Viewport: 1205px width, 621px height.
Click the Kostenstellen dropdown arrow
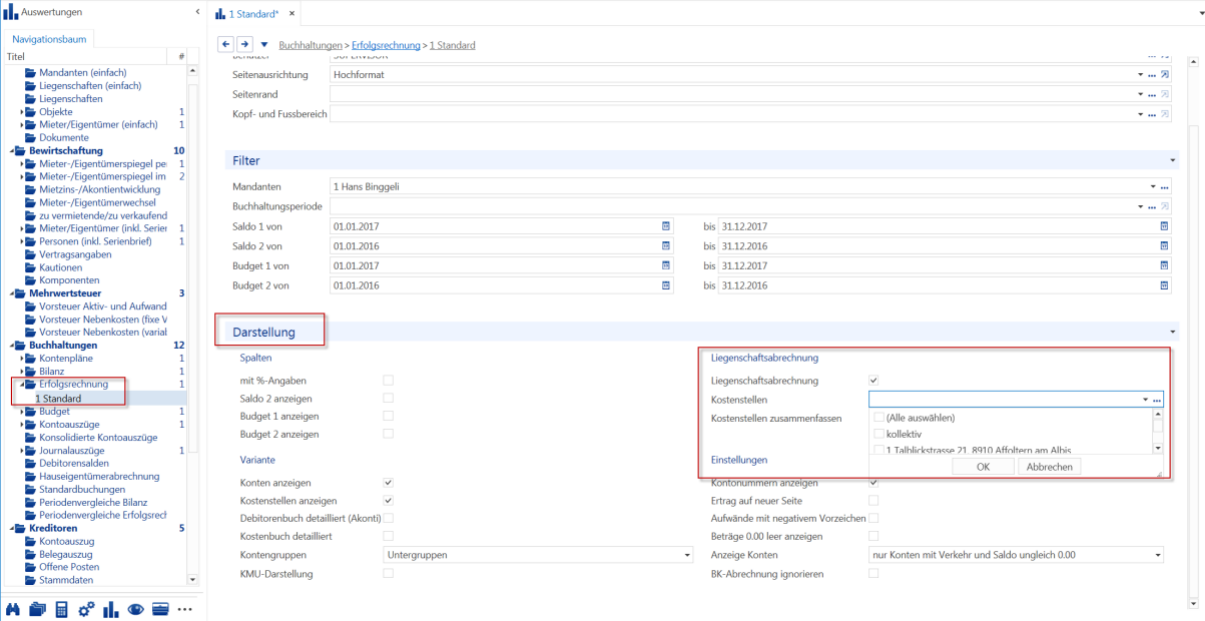(1145, 399)
